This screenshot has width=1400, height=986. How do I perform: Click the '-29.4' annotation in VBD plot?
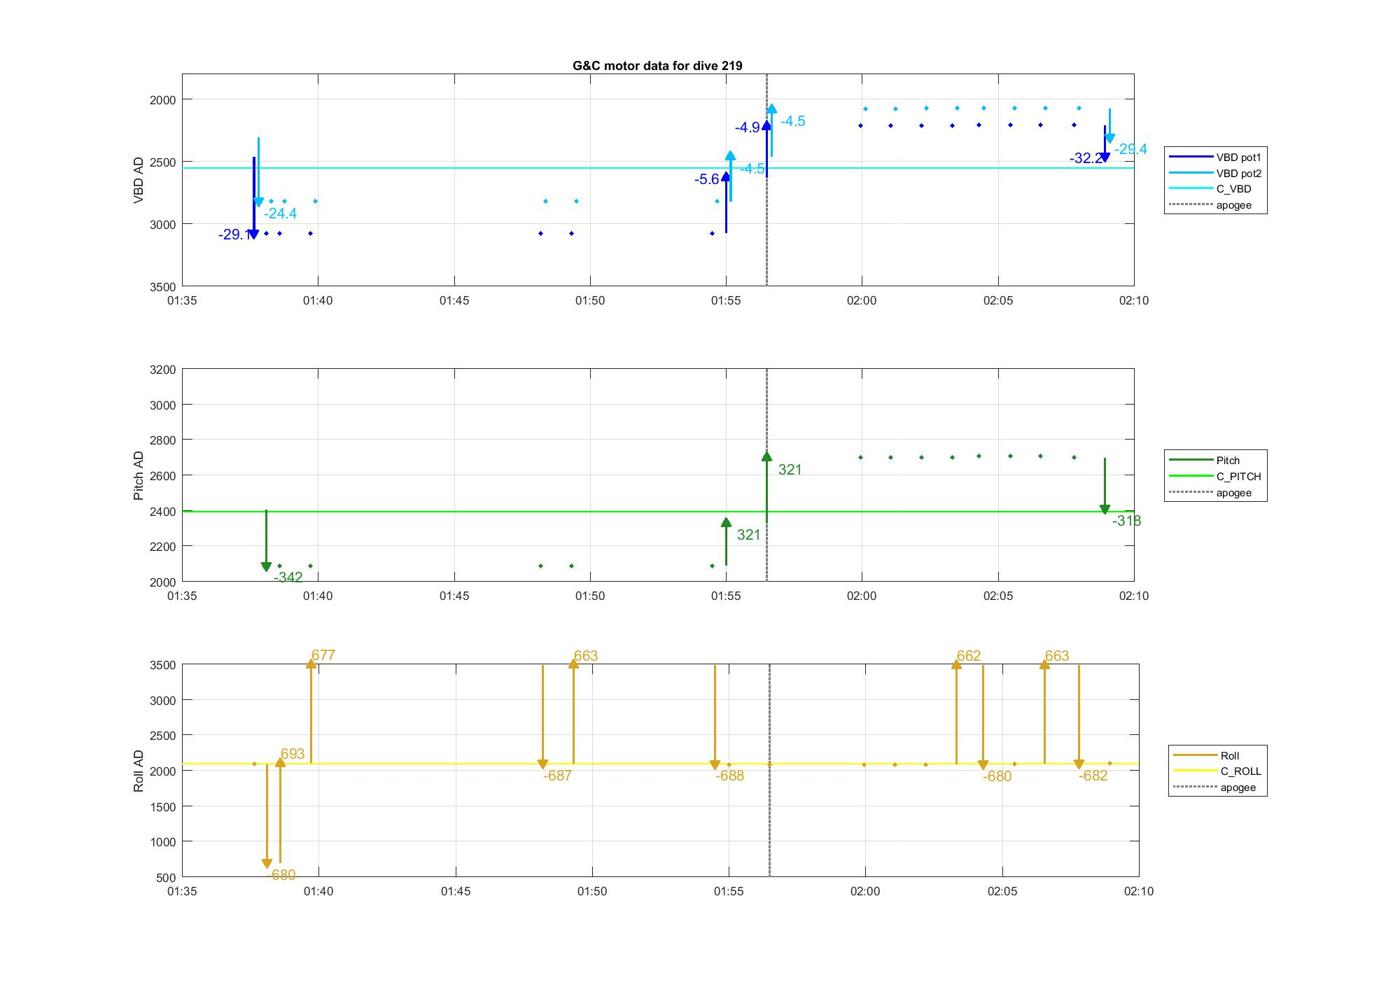pos(1131,150)
